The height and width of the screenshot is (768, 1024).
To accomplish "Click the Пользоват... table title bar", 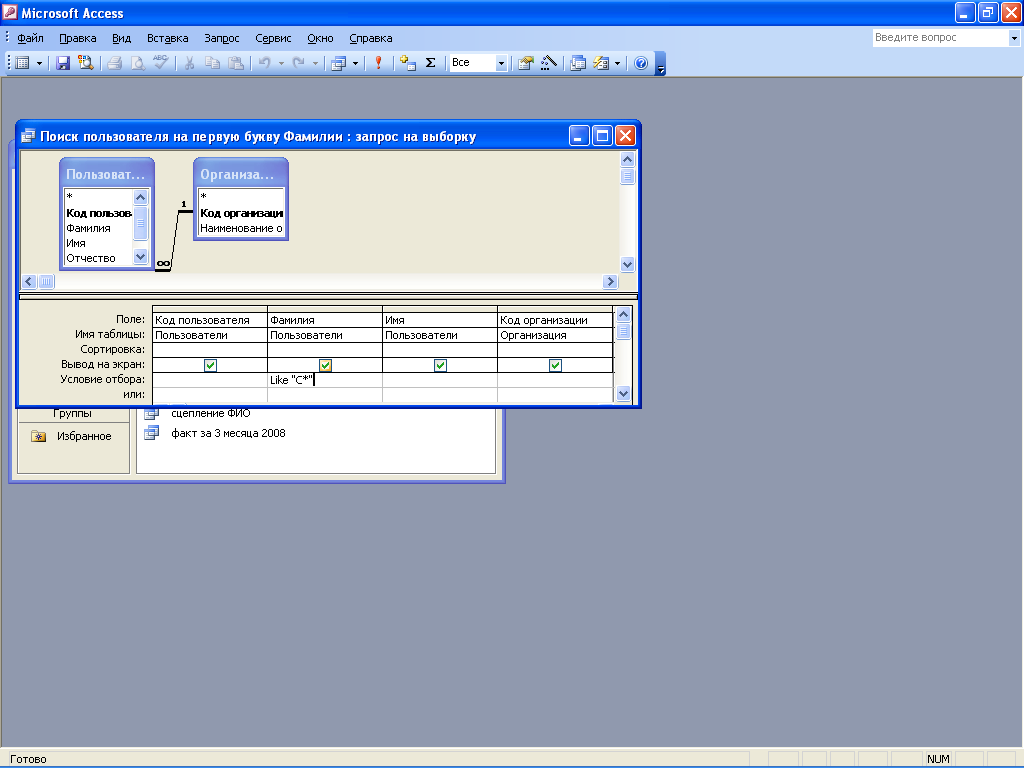I will (x=106, y=174).
